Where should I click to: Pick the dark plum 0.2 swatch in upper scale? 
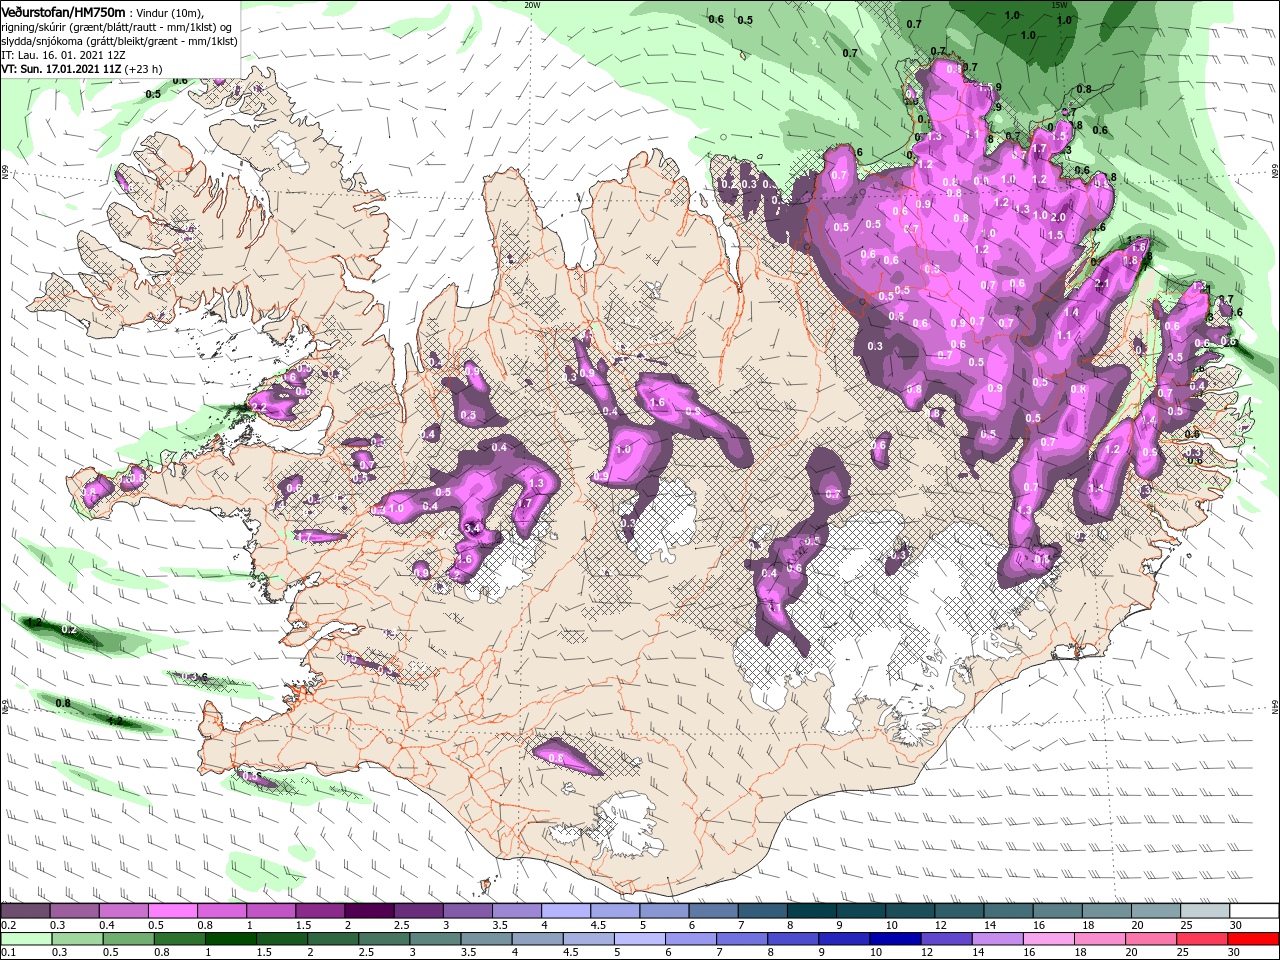pos(25,911)
